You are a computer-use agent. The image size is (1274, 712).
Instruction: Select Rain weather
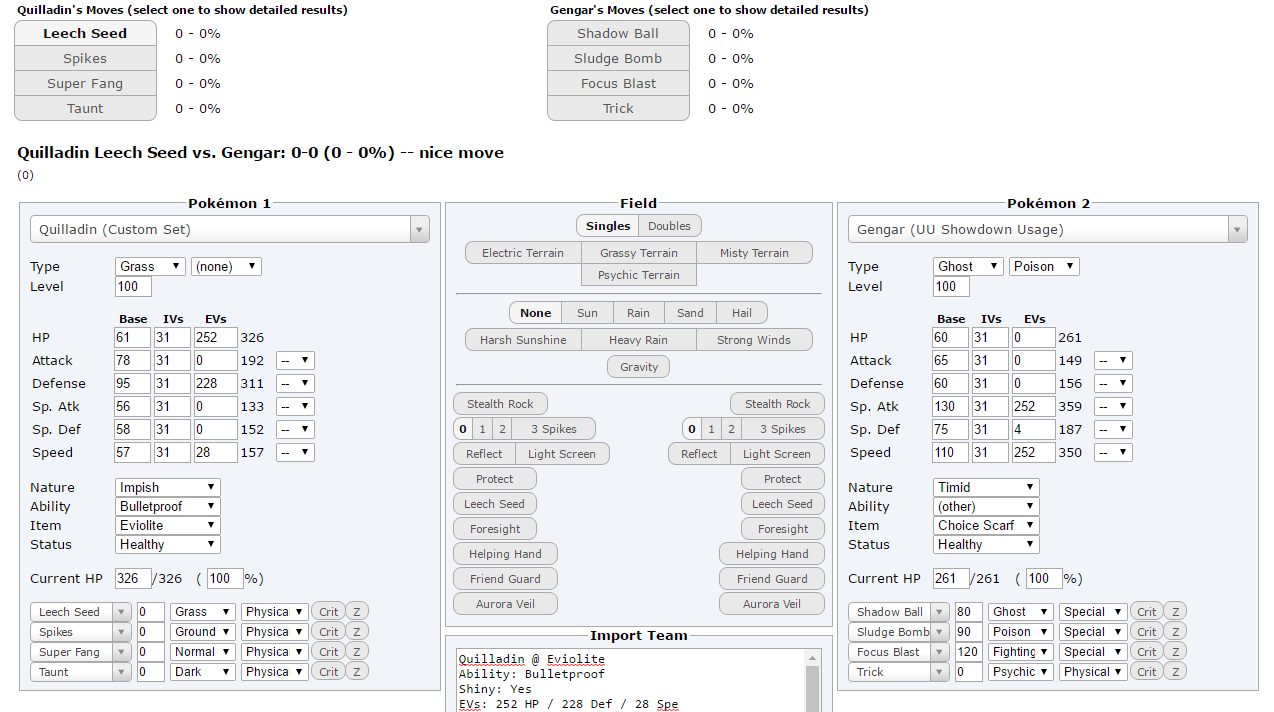[639, 313]
